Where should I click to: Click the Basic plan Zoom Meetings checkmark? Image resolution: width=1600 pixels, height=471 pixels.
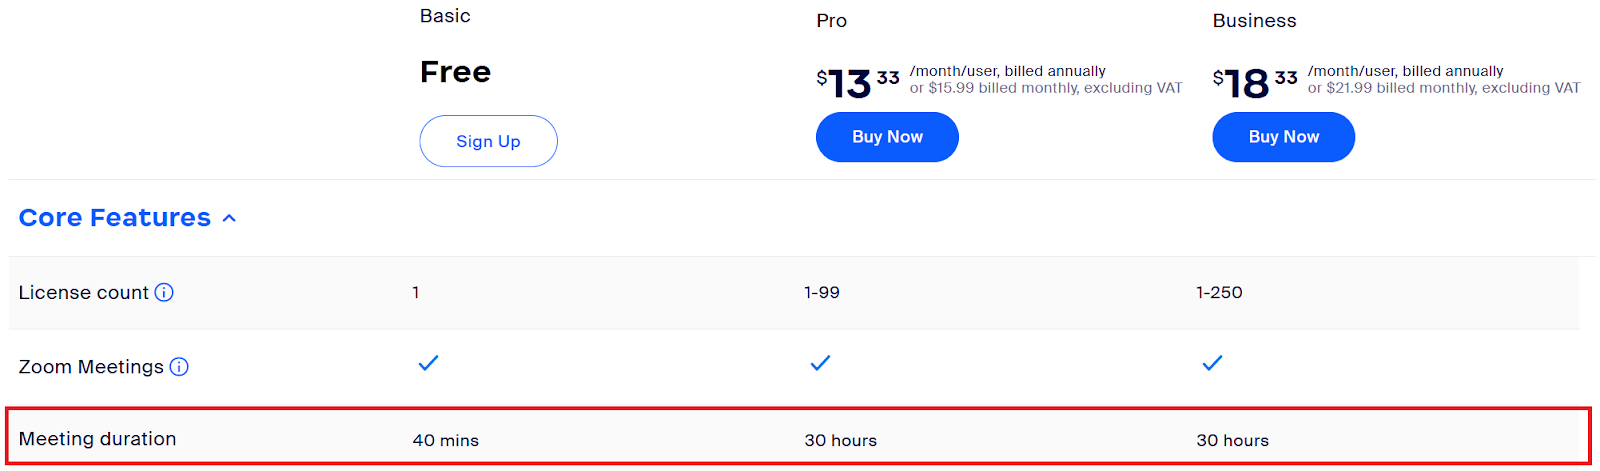click(x=428, y=363)
